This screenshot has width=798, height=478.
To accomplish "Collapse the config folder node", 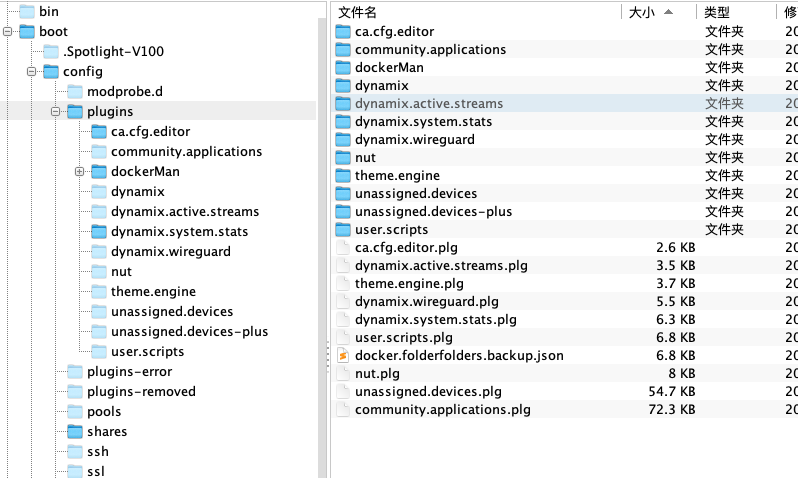I will (x=32, y=72).
